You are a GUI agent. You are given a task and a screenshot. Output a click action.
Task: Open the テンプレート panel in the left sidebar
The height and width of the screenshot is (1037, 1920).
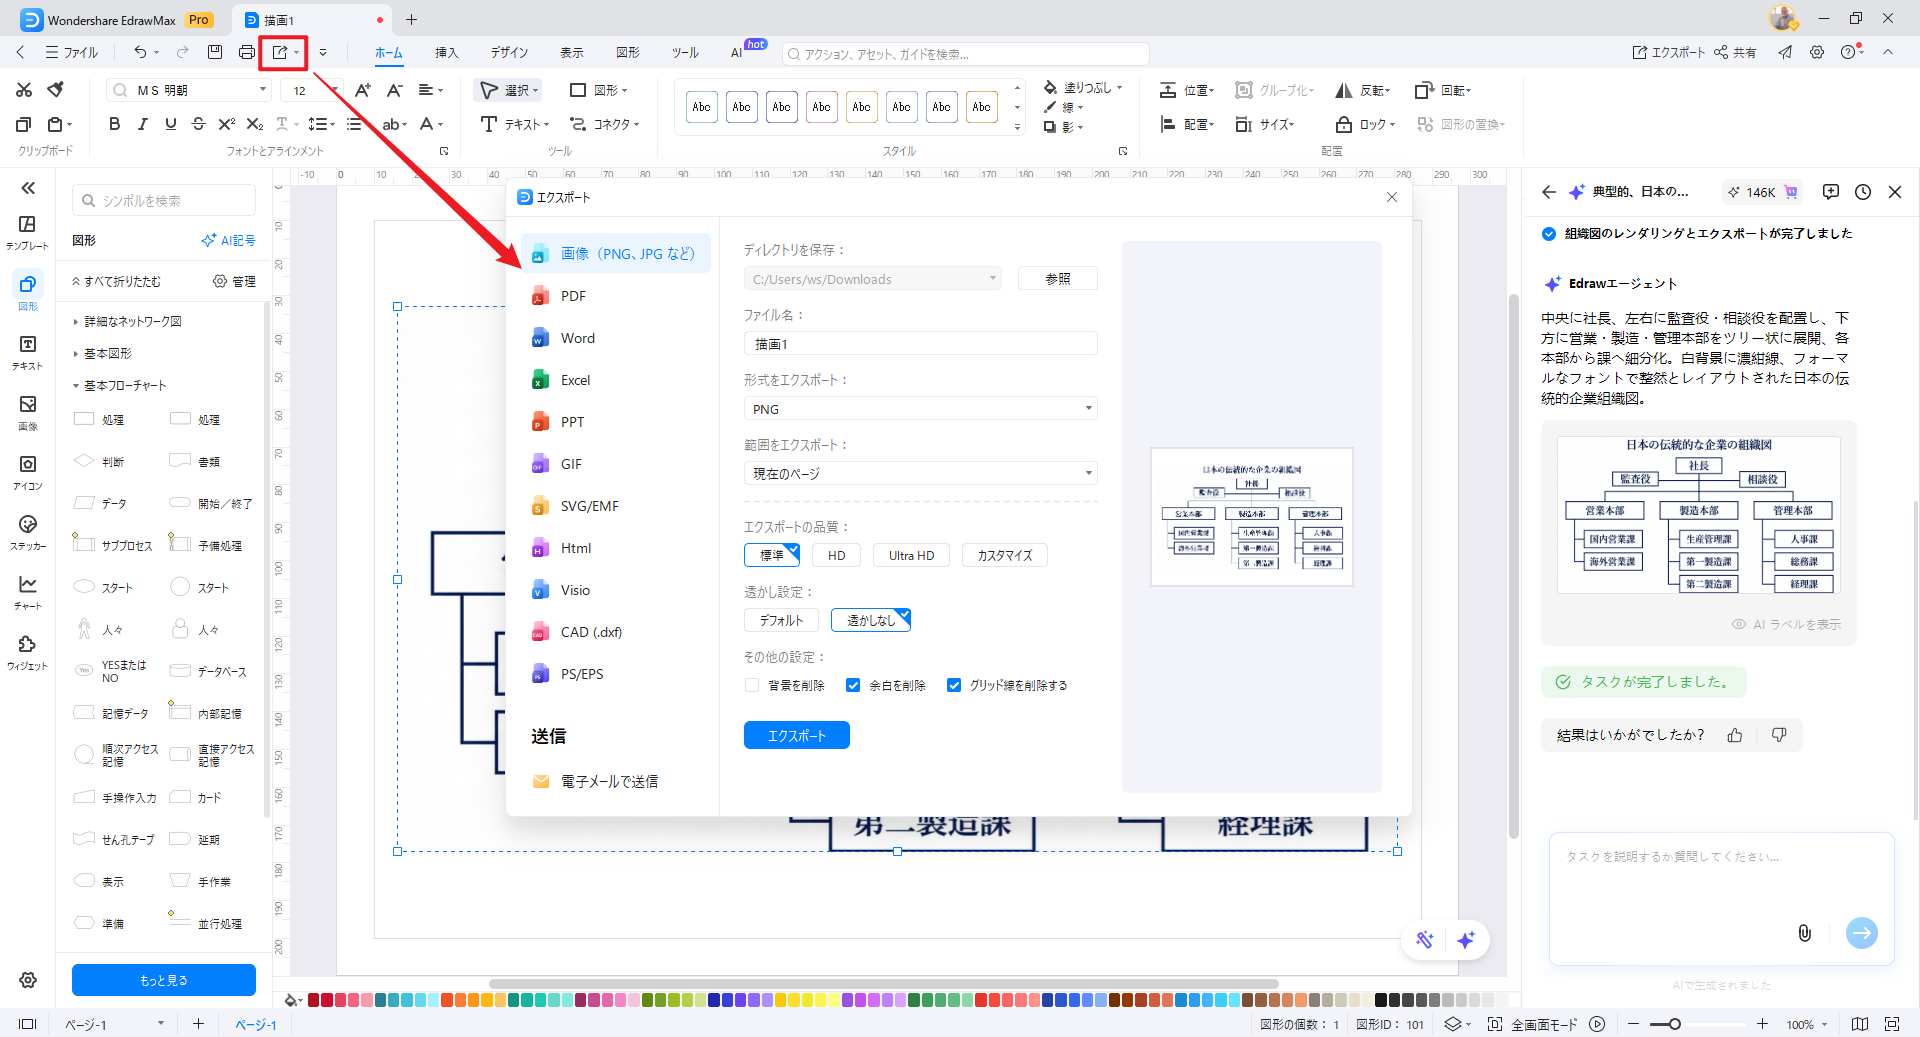(27, 230)
